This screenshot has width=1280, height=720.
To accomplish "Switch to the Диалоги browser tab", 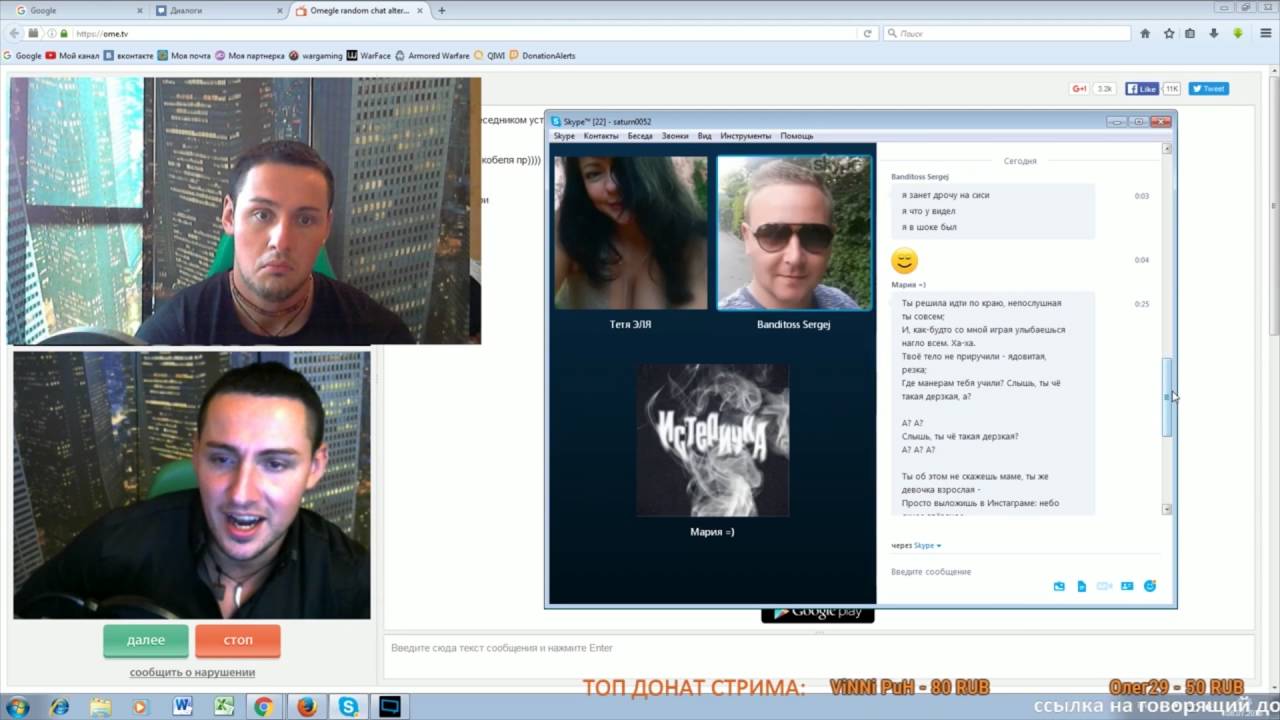I will click(x=218, y=10).
